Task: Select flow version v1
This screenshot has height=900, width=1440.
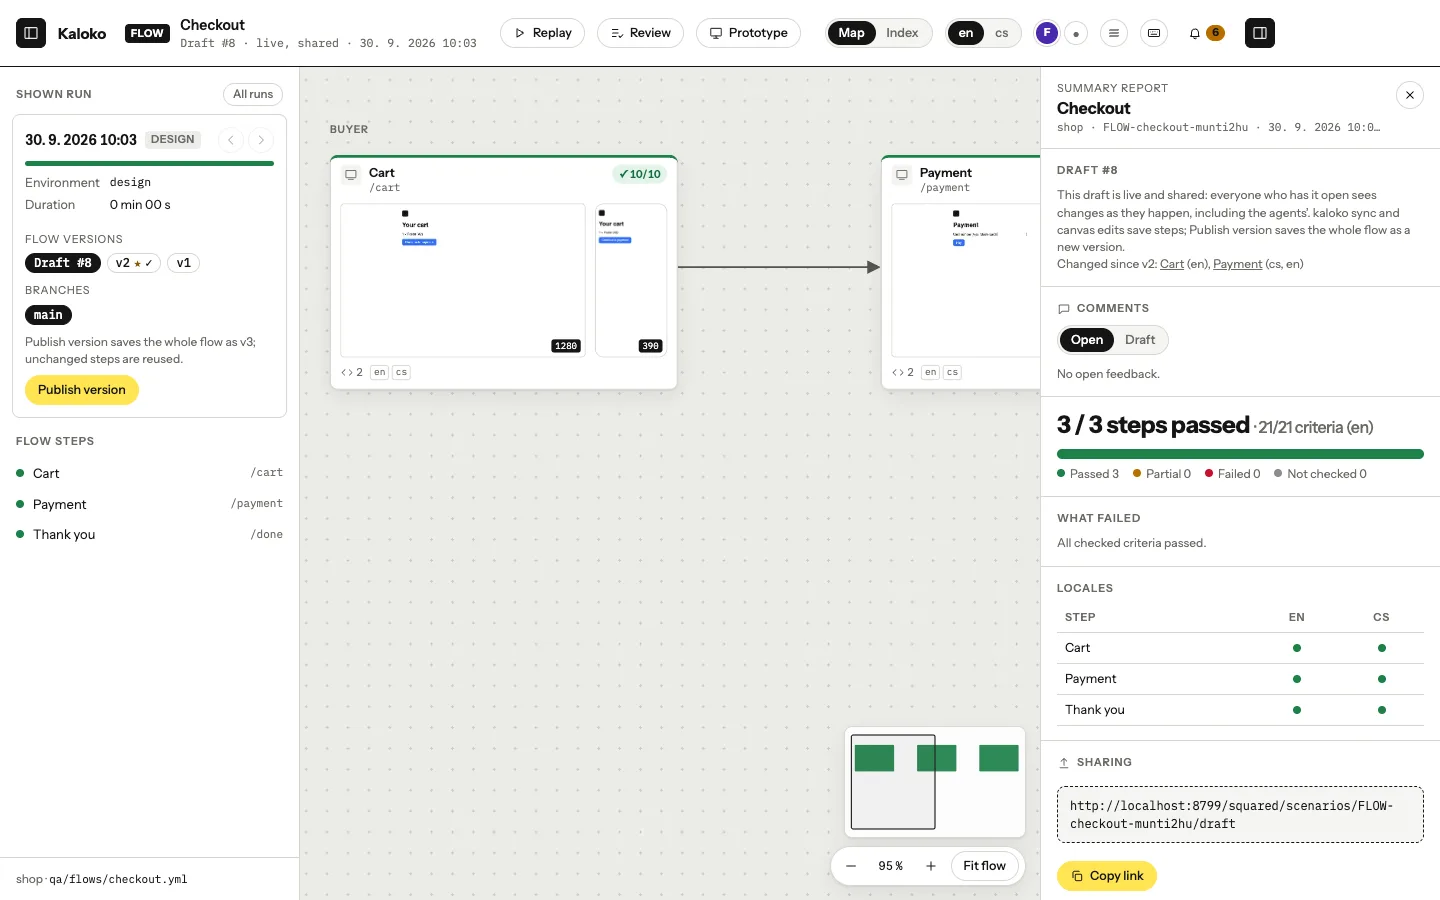Action: (x=184, y=263)
